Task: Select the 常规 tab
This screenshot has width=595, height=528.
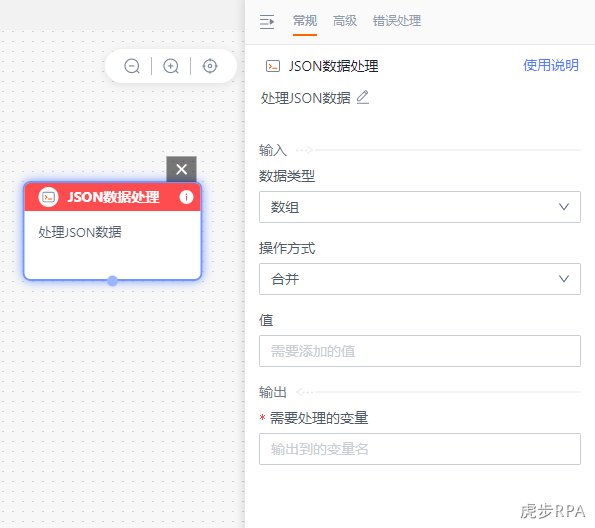Action: tap(305, 20)
